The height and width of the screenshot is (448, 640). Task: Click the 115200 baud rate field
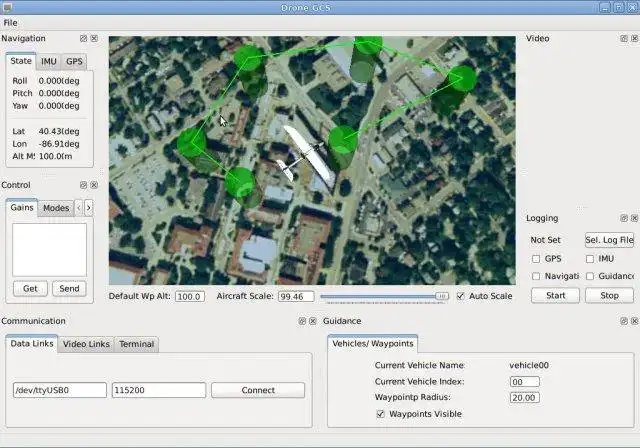click(x=159, y=390)
